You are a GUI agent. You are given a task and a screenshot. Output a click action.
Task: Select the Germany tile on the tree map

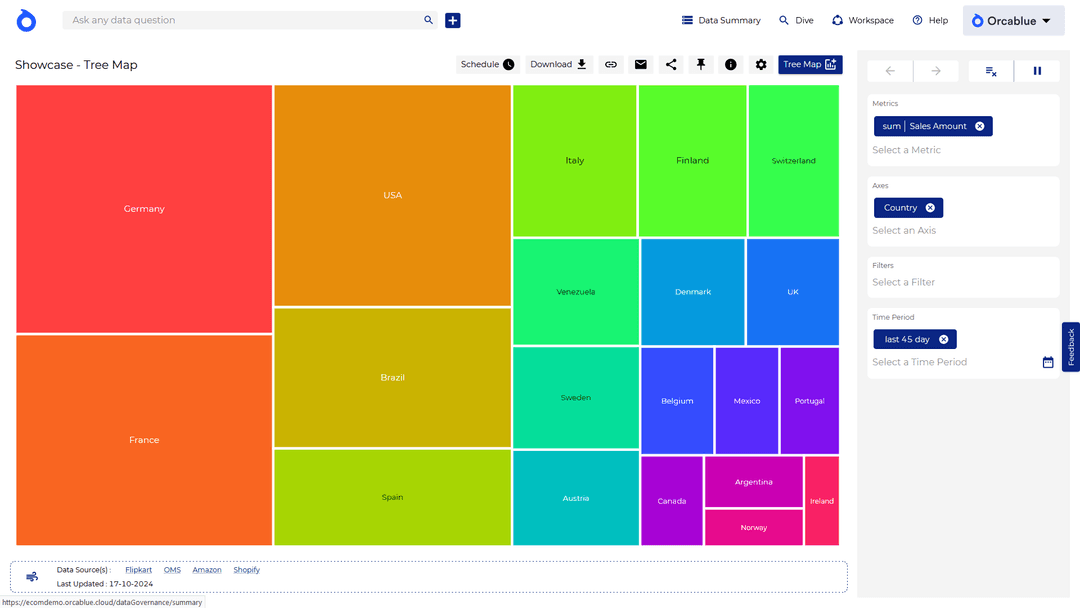coord(143,208)
